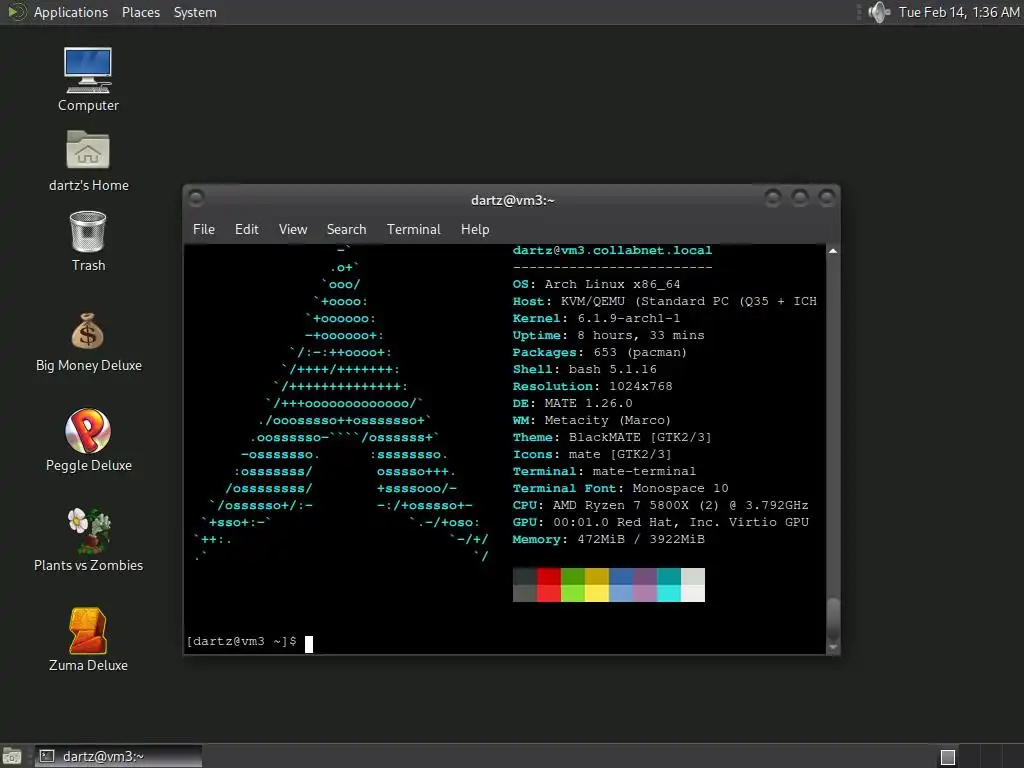The height and width of the screenshot is (768, 1024).
Task: Click the yellow color block in neofetch palette
Action: tap(597, 593)
